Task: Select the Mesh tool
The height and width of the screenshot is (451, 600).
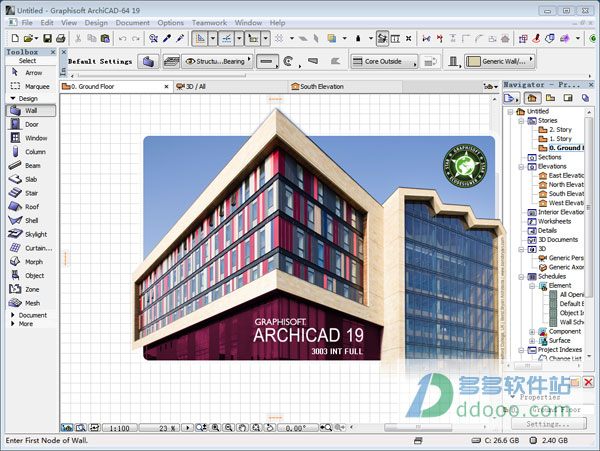Action: 31,303
